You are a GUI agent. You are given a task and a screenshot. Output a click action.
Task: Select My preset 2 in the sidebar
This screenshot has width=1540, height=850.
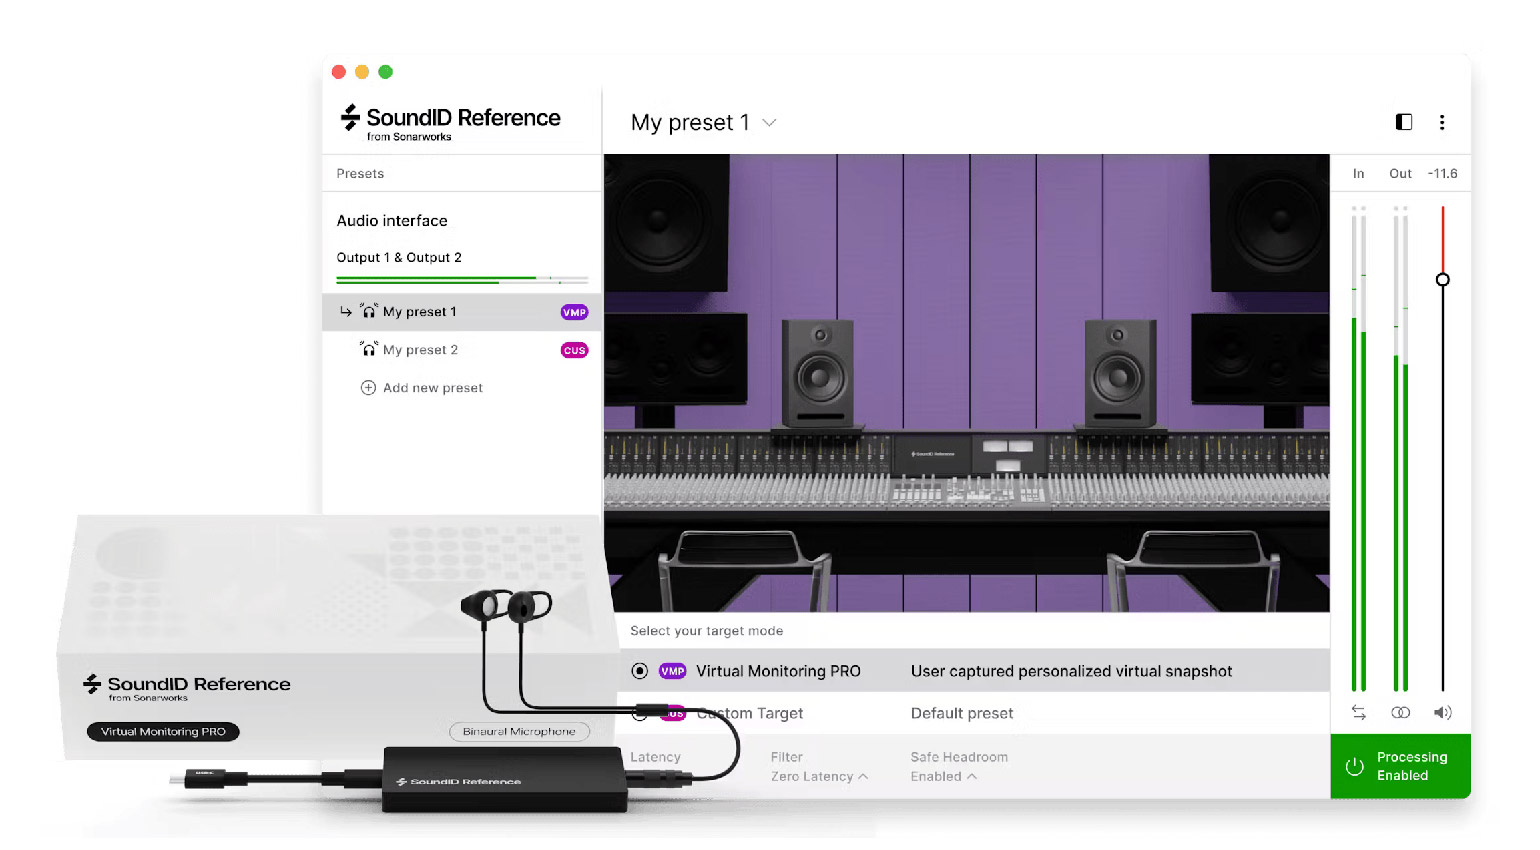click(x=420, y=350)
